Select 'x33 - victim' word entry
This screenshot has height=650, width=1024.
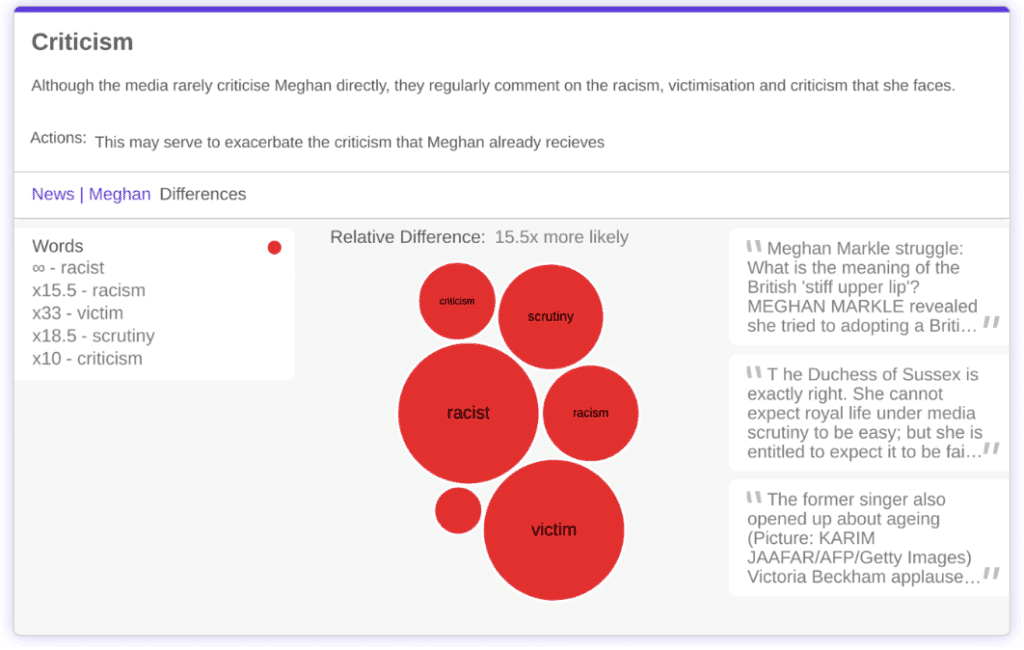point(77,313)
